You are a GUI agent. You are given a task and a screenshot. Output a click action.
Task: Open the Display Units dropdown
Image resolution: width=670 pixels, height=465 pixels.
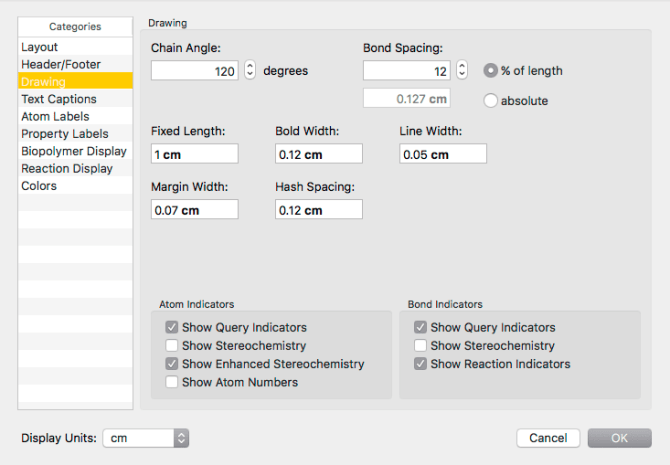click(145, 438)
